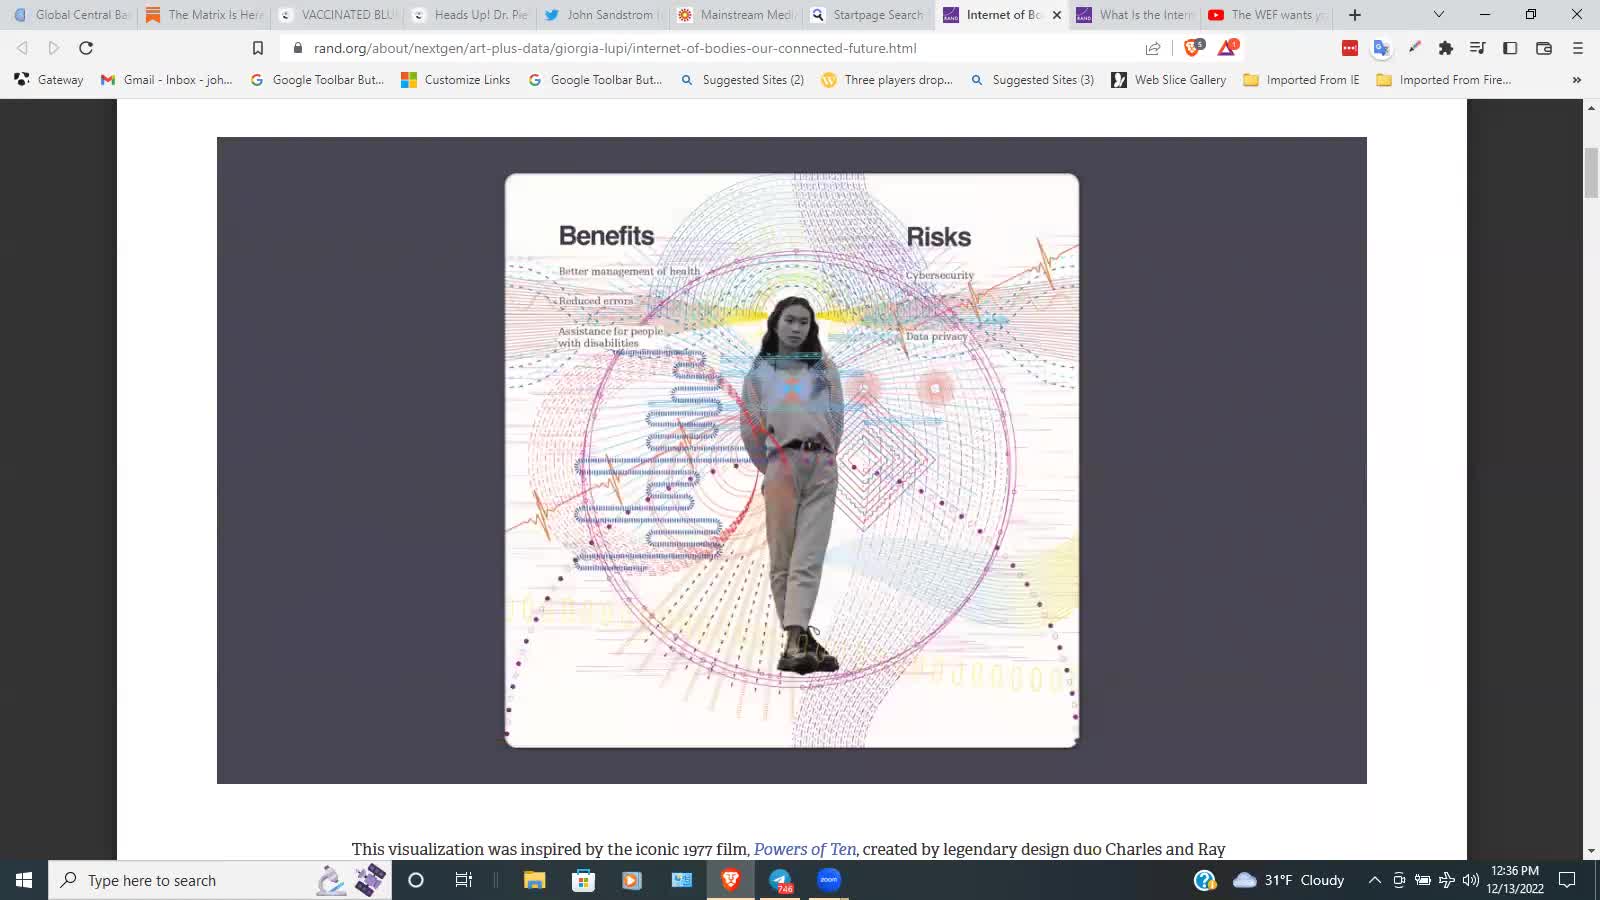The image size is (1600, 900).
Task: Expand the Imported From Fire... bookmarks folder
Action: click(1443, 80)
